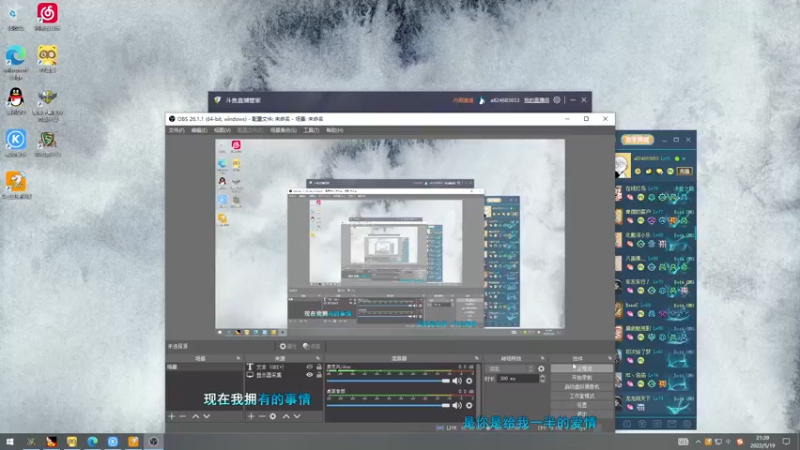This screenshot has height=450, width=800.
Task: Move the scene down with the down arrow in the Scenes (场景) panel
Action: pyautogui.click(x=207, y=416)
